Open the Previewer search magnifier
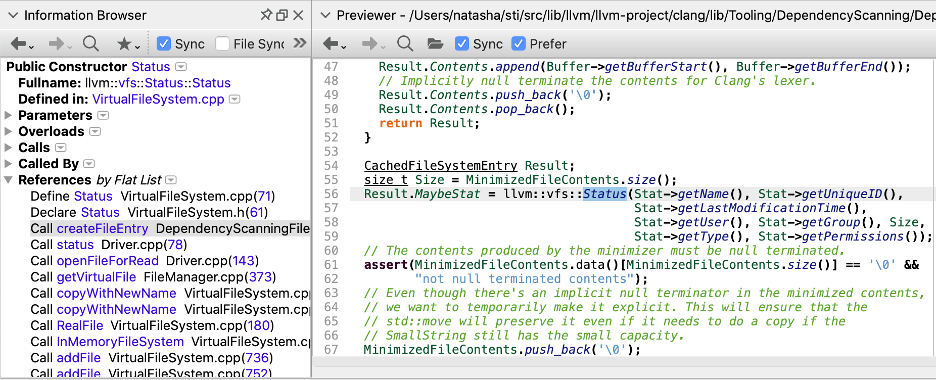The height and width of the screenshot is (380, 936). pyautogui.click(x=405, y=44)
